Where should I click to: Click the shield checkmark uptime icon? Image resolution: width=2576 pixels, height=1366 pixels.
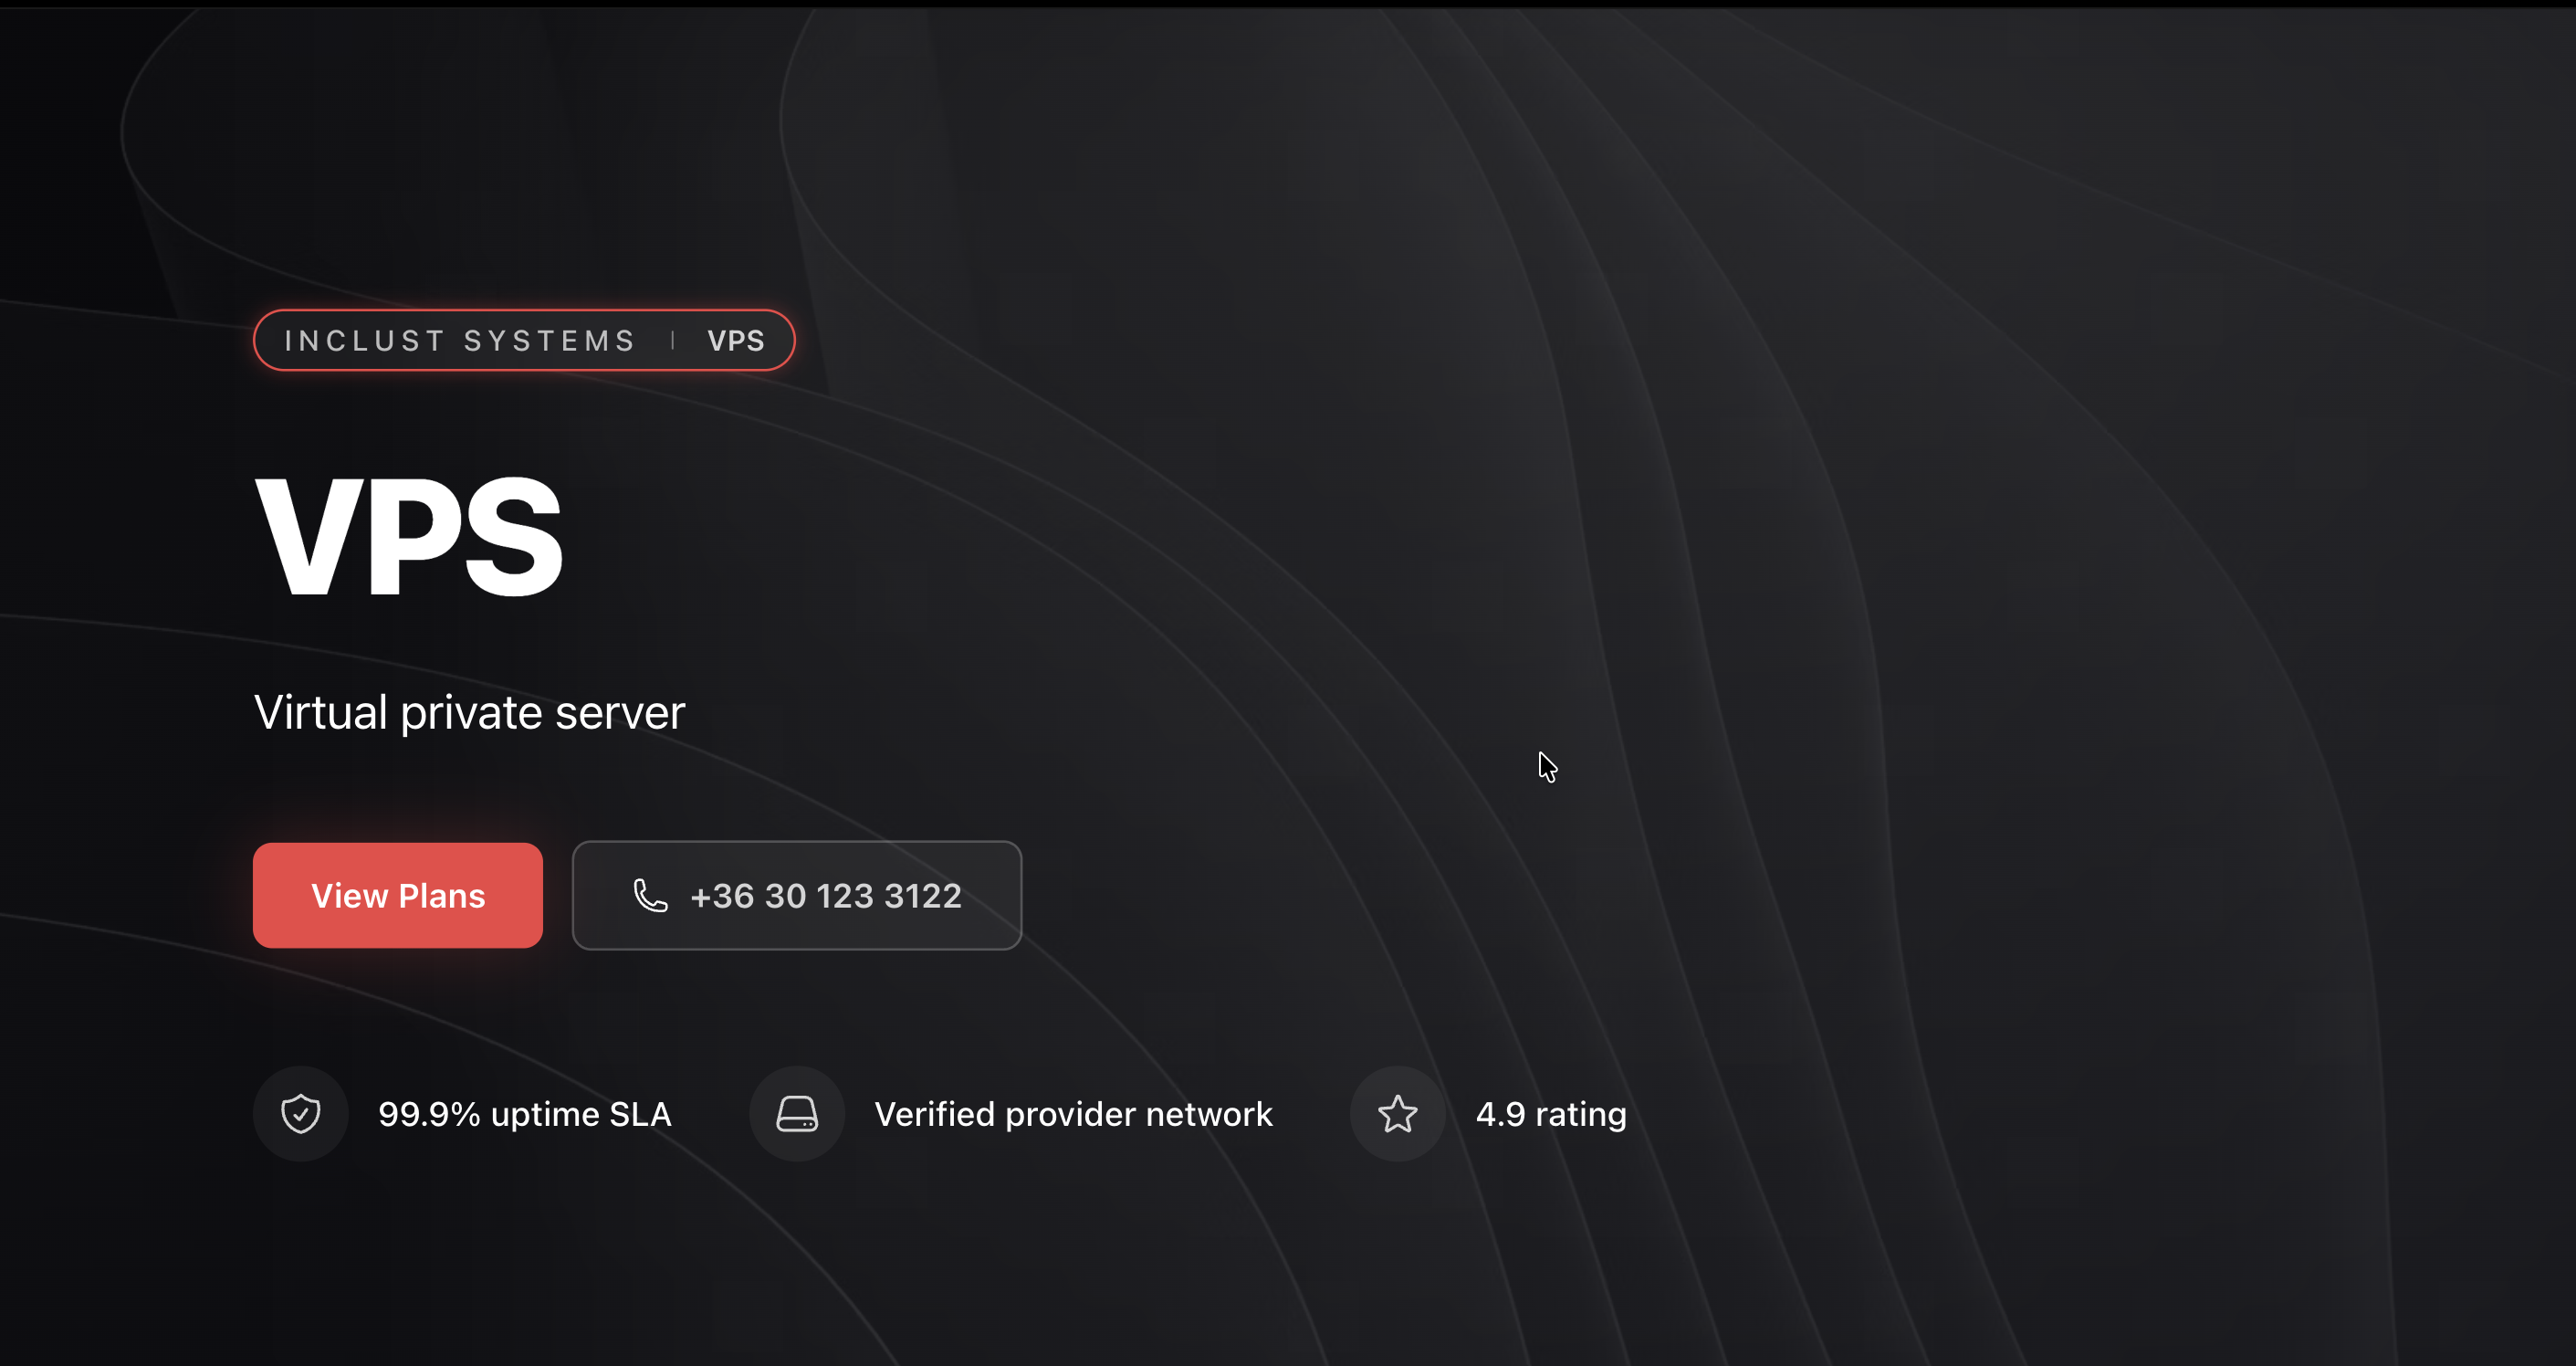[x=300, y=1113]
